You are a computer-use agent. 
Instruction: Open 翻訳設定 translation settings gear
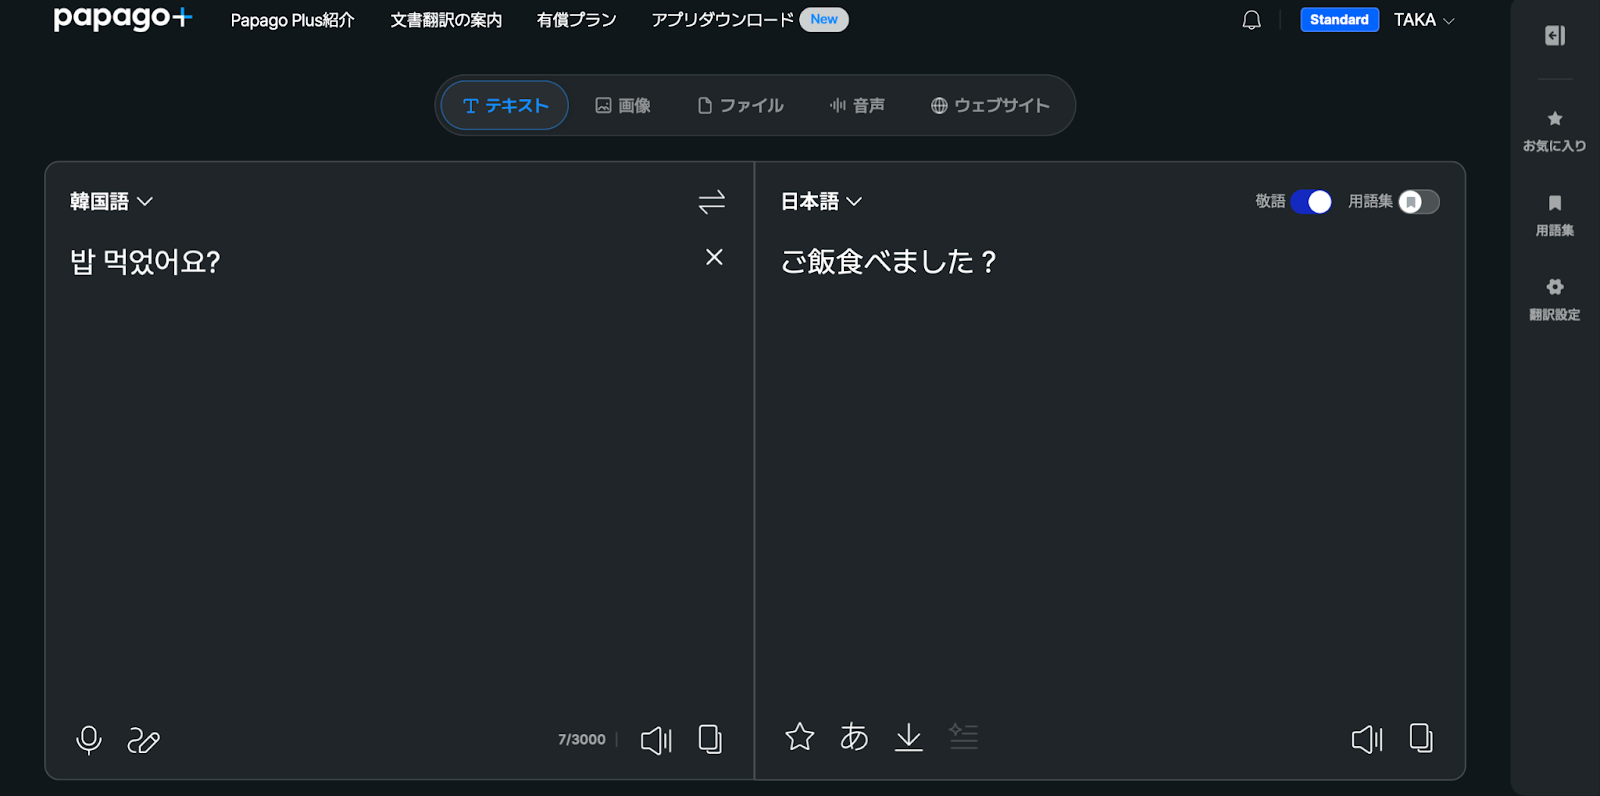point(1554,299)
